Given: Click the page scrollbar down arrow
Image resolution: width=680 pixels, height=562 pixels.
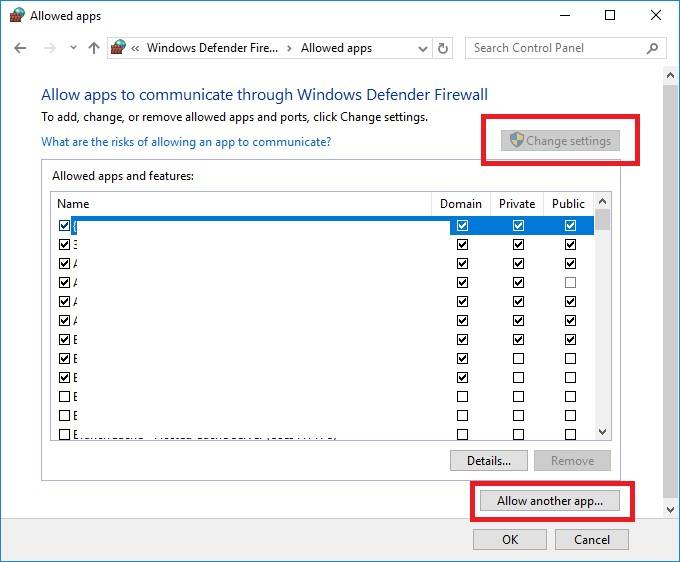Looking at the screenshot, I should [x=670, y=510].
